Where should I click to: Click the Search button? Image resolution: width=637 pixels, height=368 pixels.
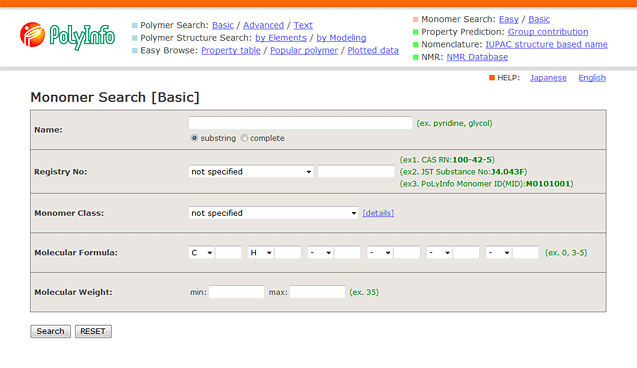50,331
